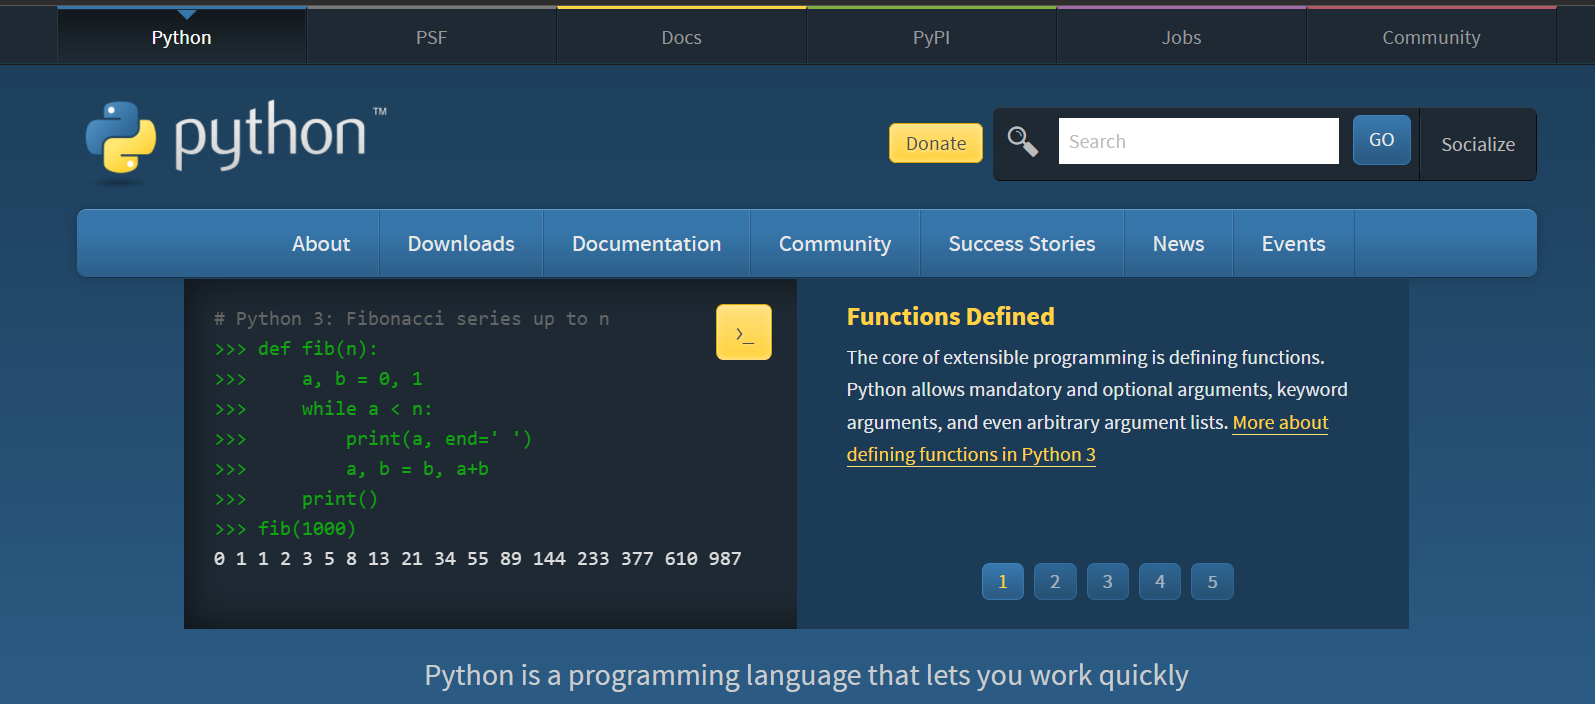The image size is (1595, 704).
Task: Click the magnifying glass search icon
Action: [1022, 141]
